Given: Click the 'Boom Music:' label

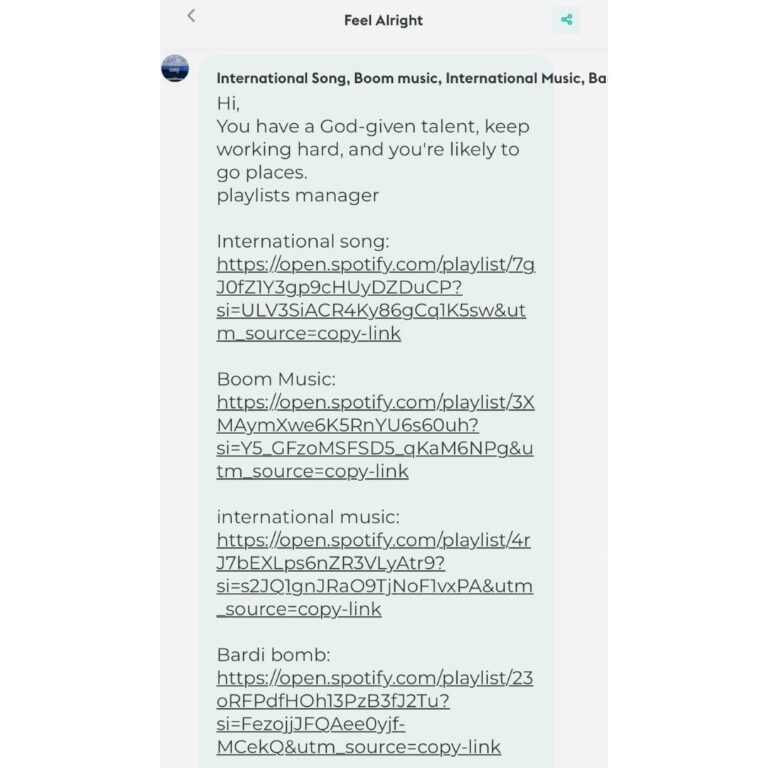Looking at the screenshot, I should (x=276, y=379).
